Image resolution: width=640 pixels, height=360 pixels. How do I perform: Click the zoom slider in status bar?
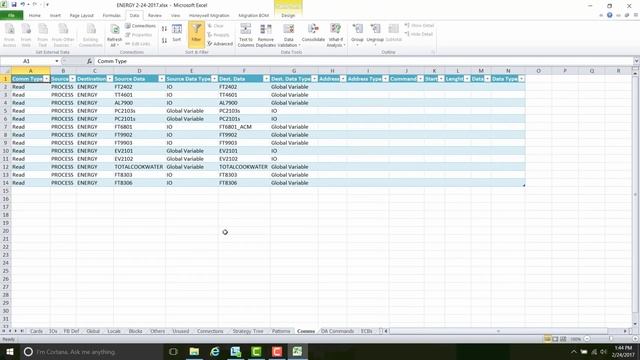[611, 339]
